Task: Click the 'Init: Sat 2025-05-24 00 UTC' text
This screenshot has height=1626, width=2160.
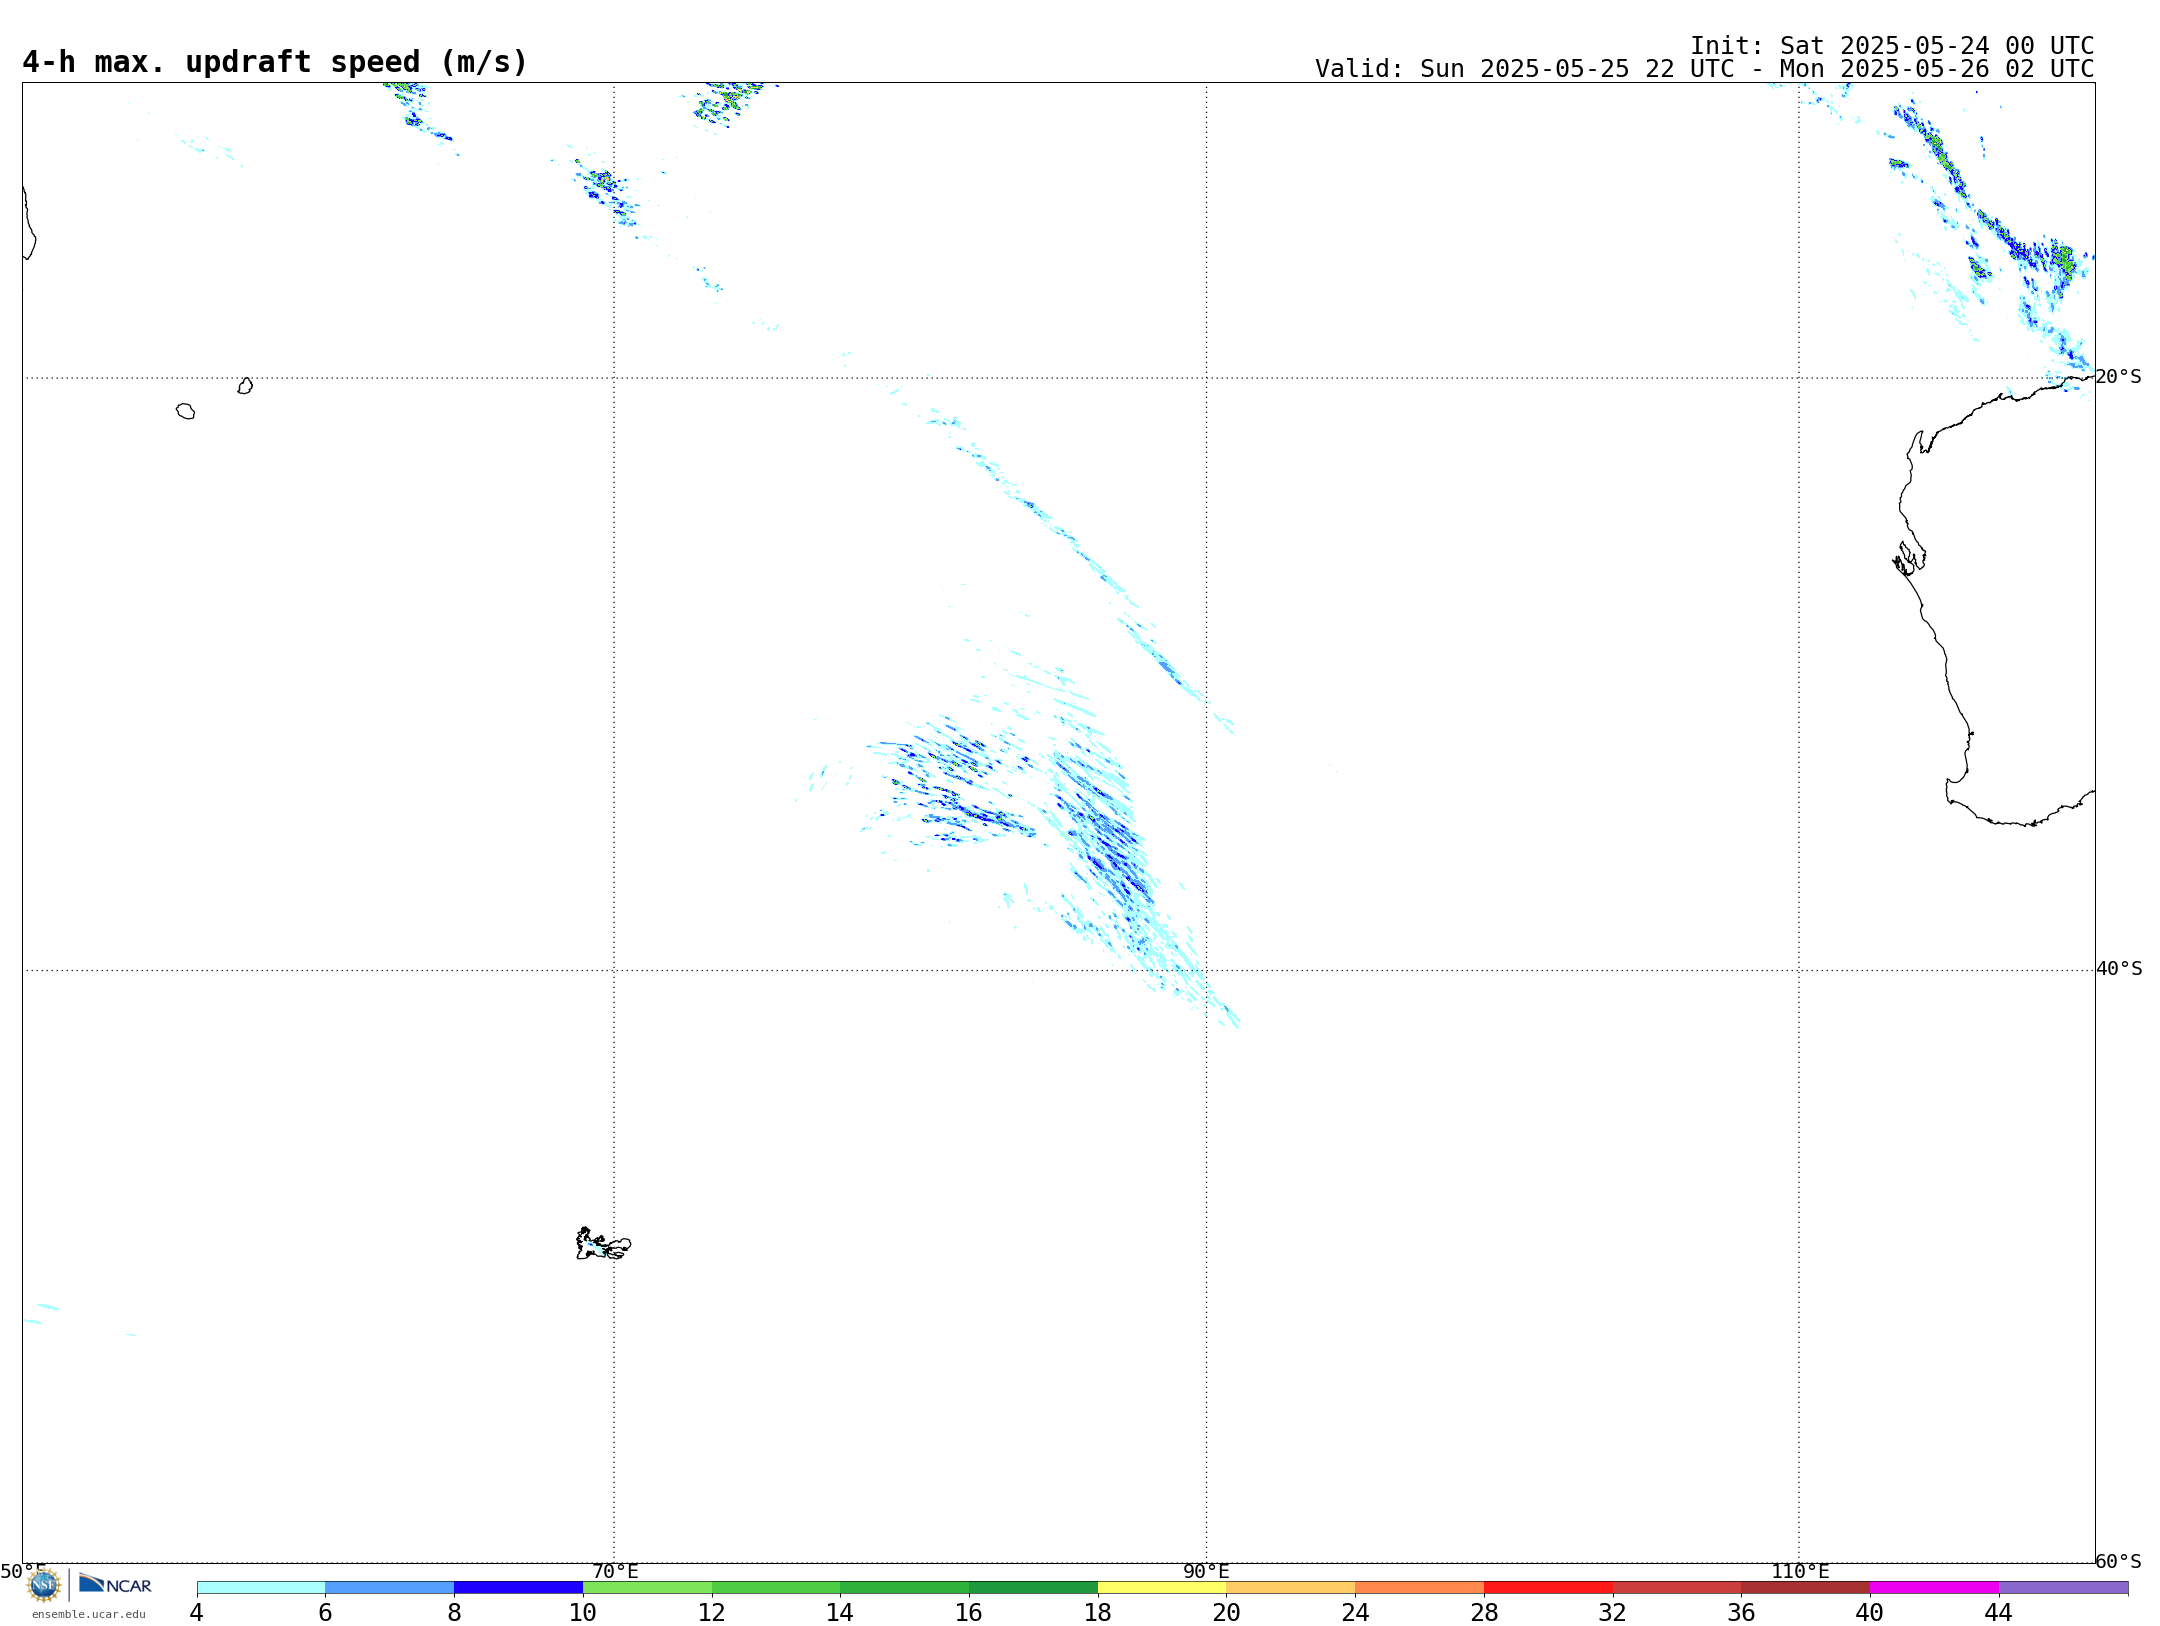Action: tap(1892, 46)
